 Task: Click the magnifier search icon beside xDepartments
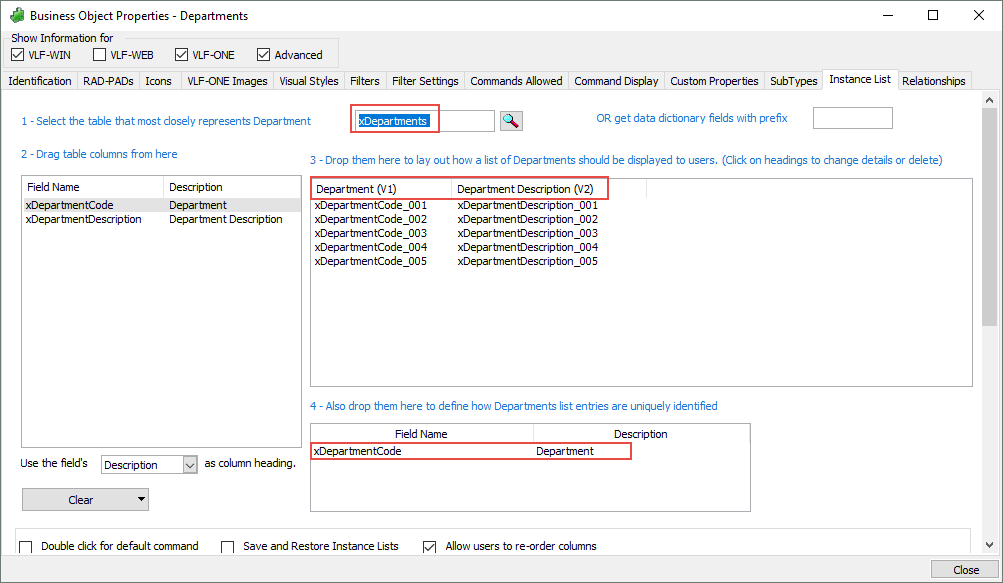[x=511, y=121]
